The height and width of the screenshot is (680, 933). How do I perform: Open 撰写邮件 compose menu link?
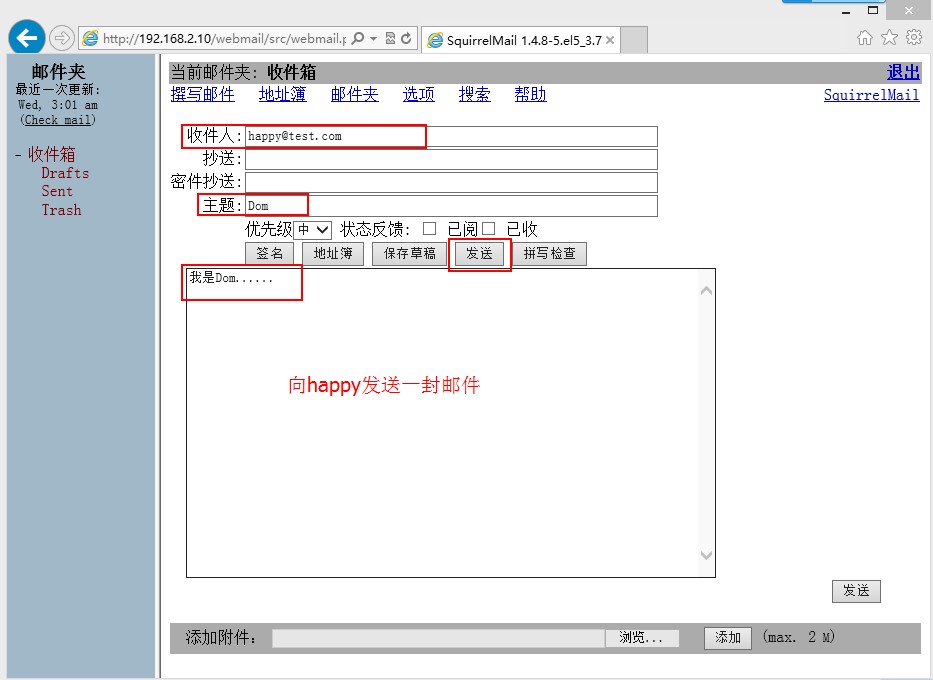[x=203, y=95]
